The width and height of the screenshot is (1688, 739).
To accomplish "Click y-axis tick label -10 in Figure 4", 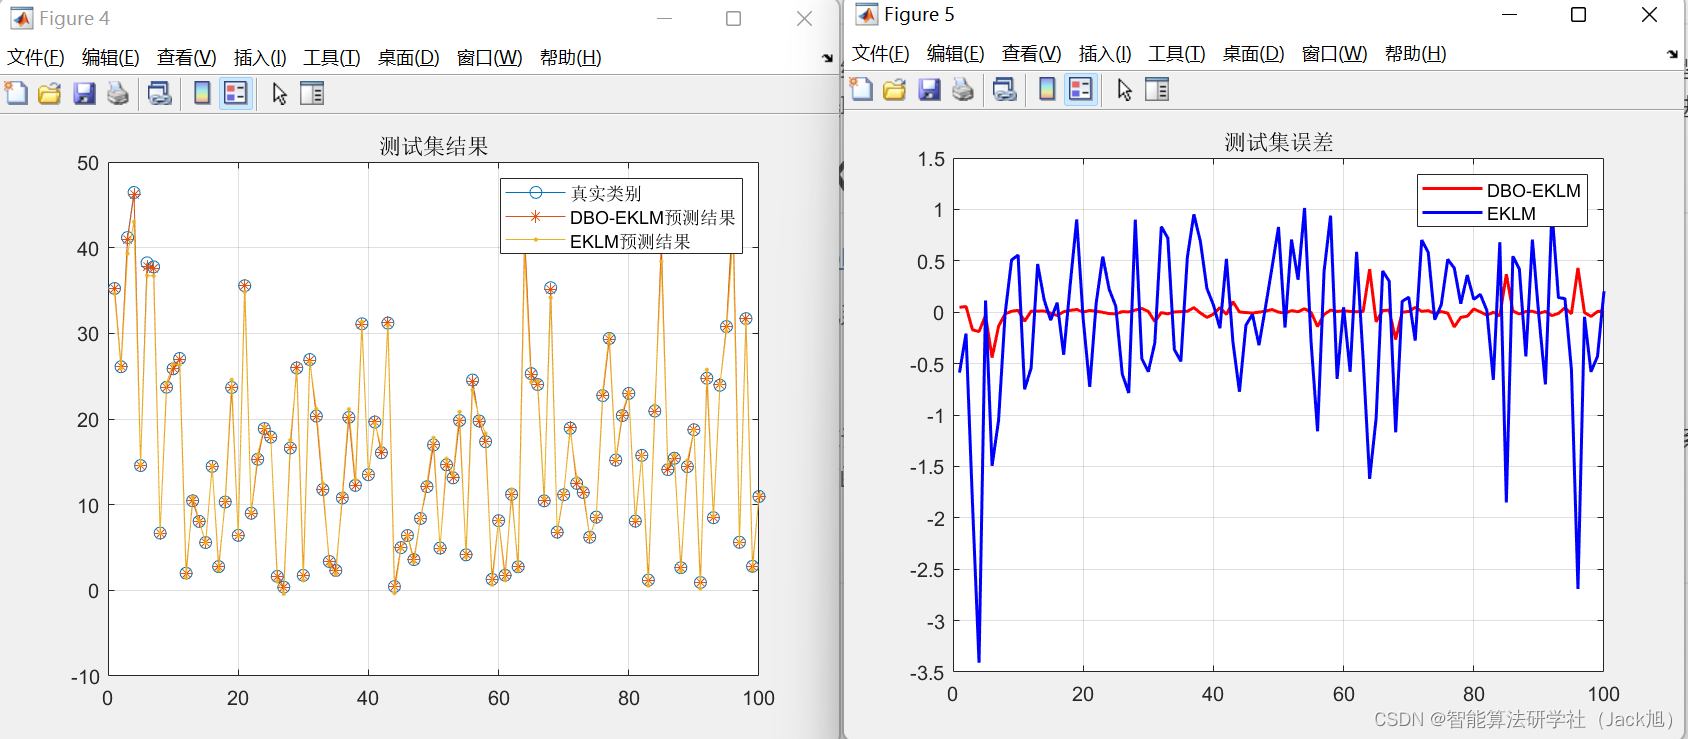I will [x=85, y=677].
